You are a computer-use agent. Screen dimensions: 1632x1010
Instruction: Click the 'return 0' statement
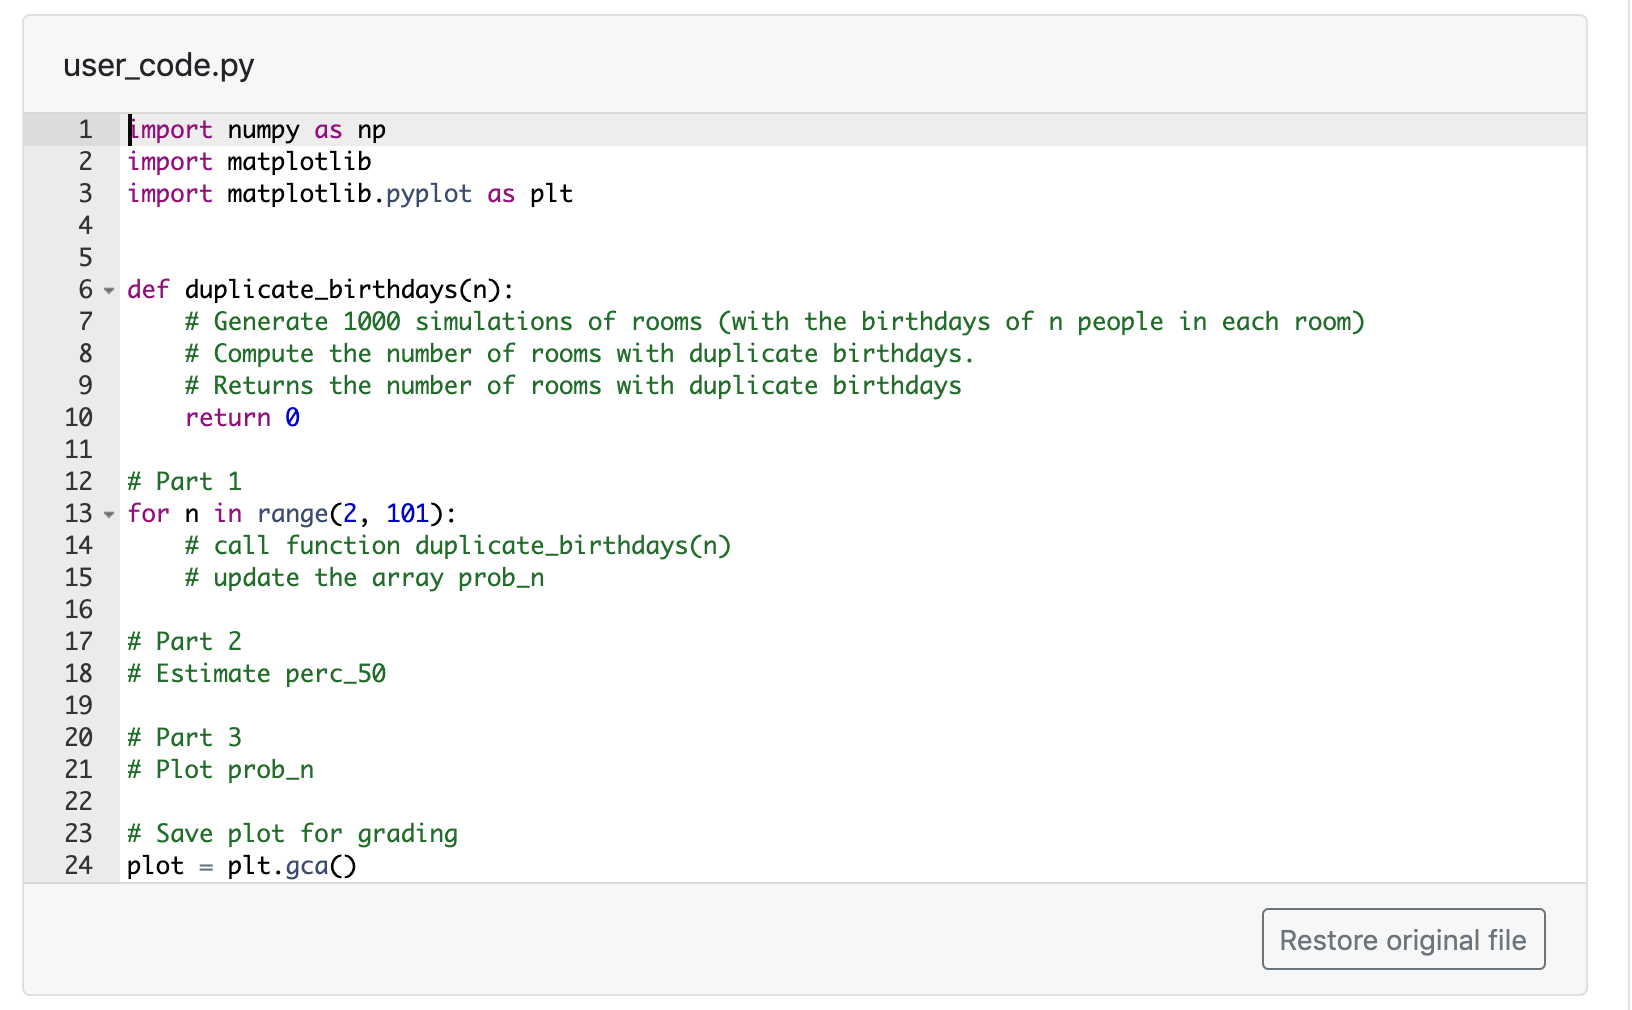[242, 418]
